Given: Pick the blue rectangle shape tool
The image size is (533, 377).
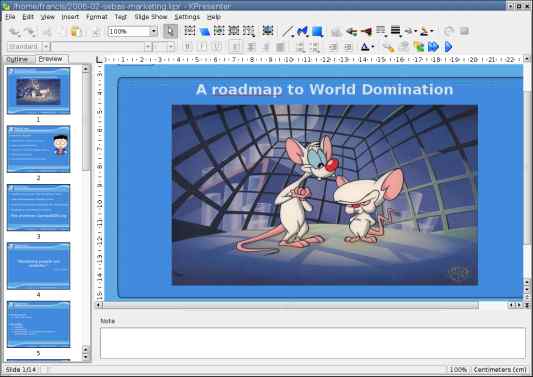Looking at the screenshot, I should tap(317, 31).
